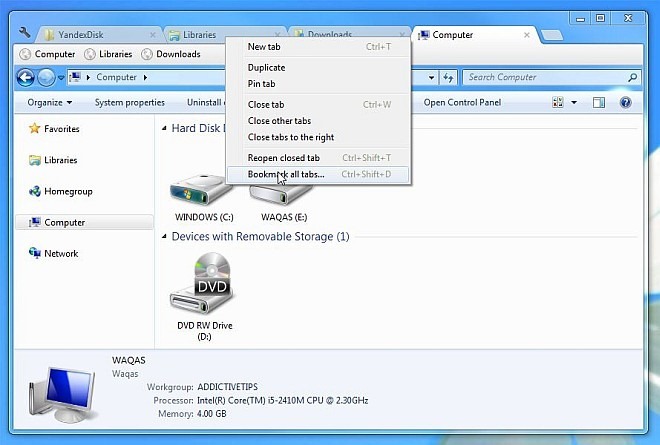This screenshot has height=445, width=660.
Task: Click the computer icon in address bar
Action: coord(75,77)
